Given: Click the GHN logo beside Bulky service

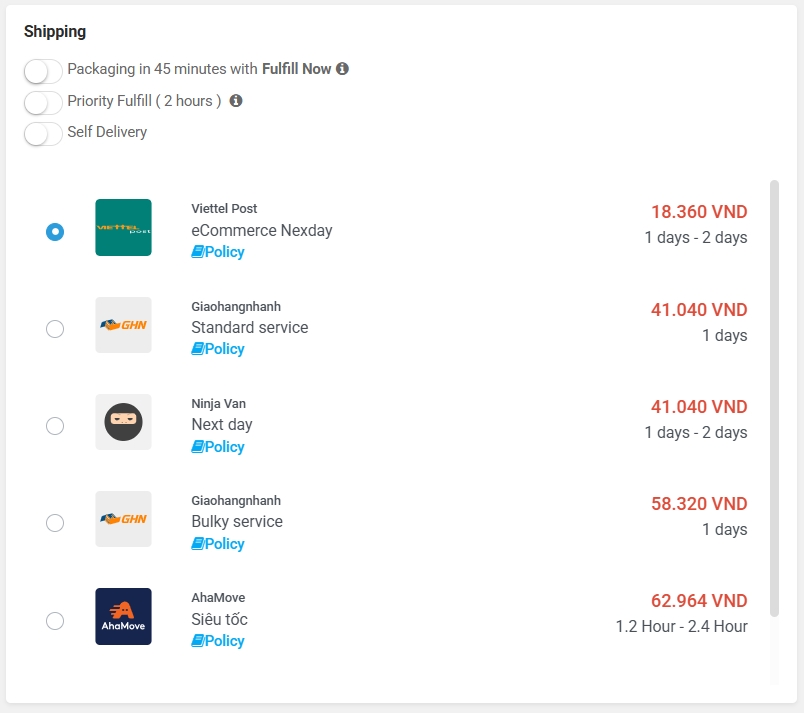Looking at the screenshot, I should pos(123,519).
